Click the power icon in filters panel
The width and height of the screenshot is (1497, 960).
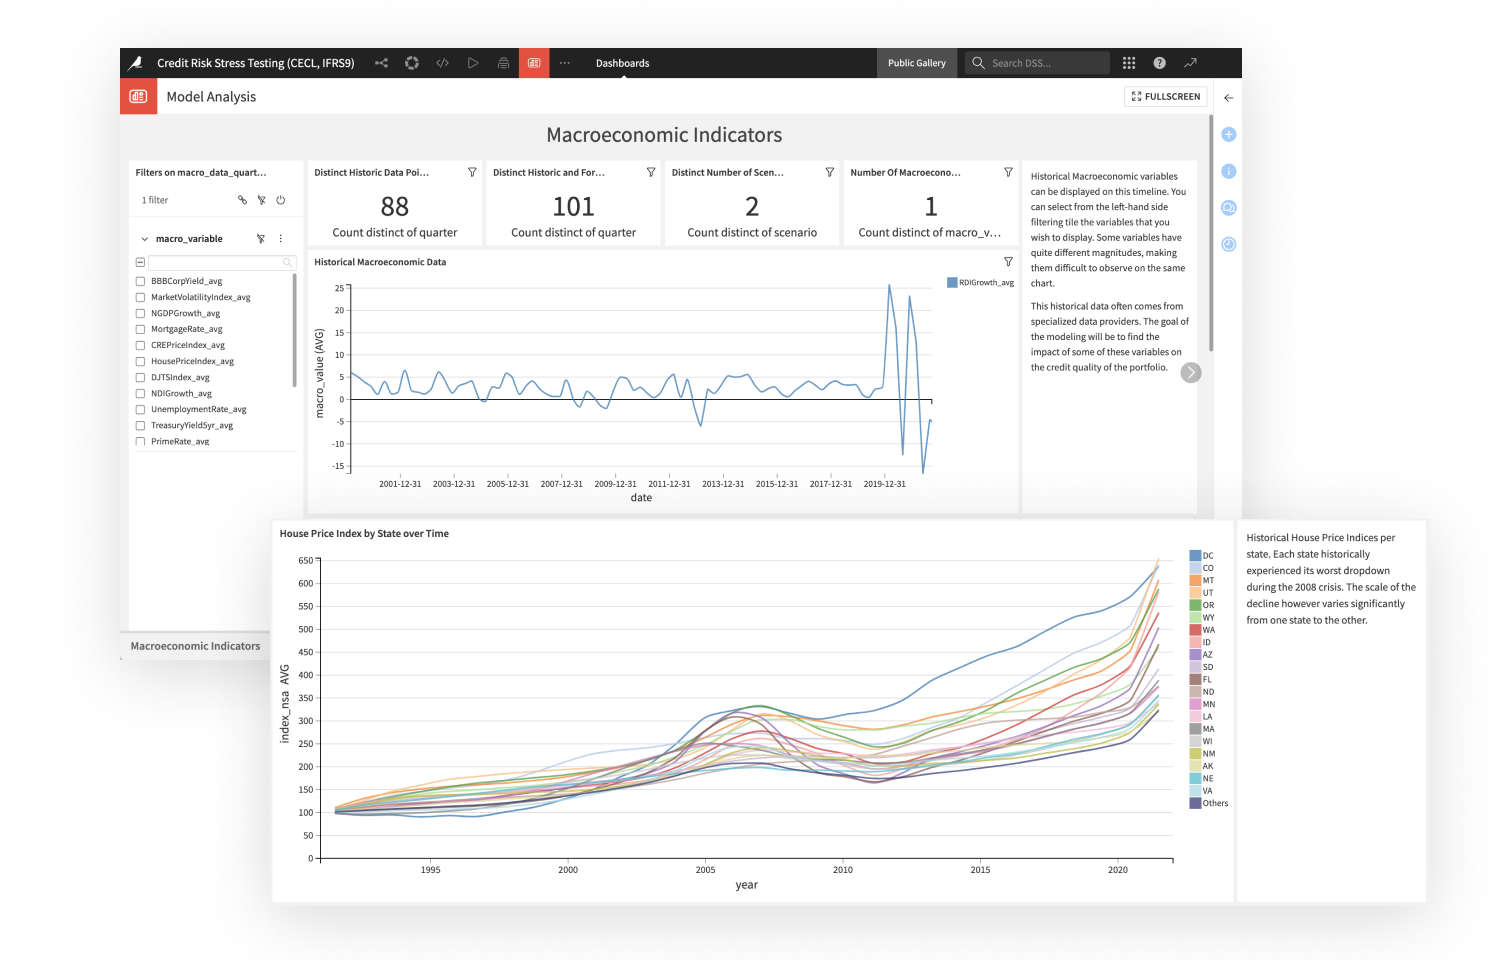(x=281, y=200)
